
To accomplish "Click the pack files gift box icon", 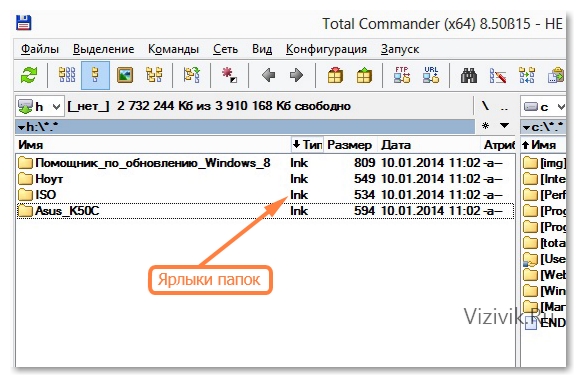I will pyautogui.click(x=335, y=75).
